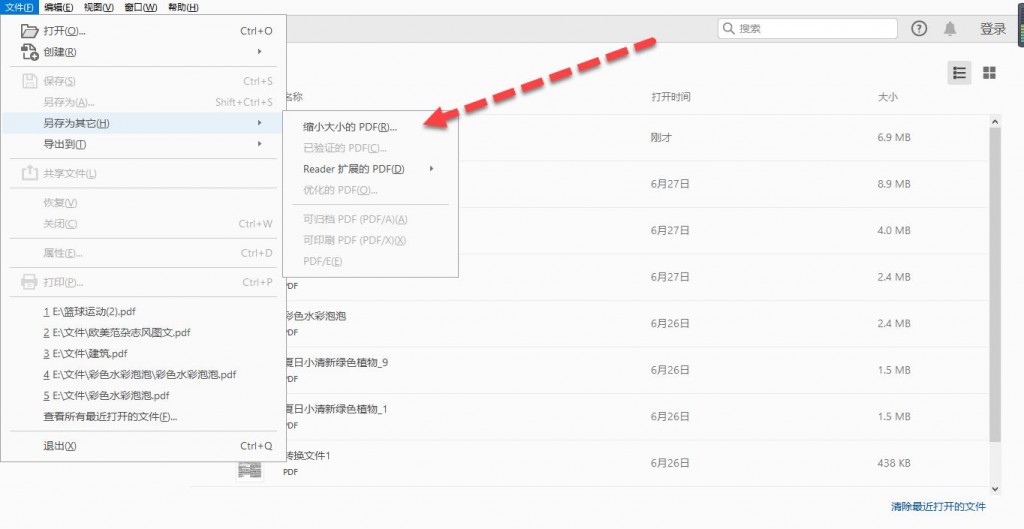1024x529 pixels.
Task: Click the search magnifier icon
Action: [x=729, y=29]
